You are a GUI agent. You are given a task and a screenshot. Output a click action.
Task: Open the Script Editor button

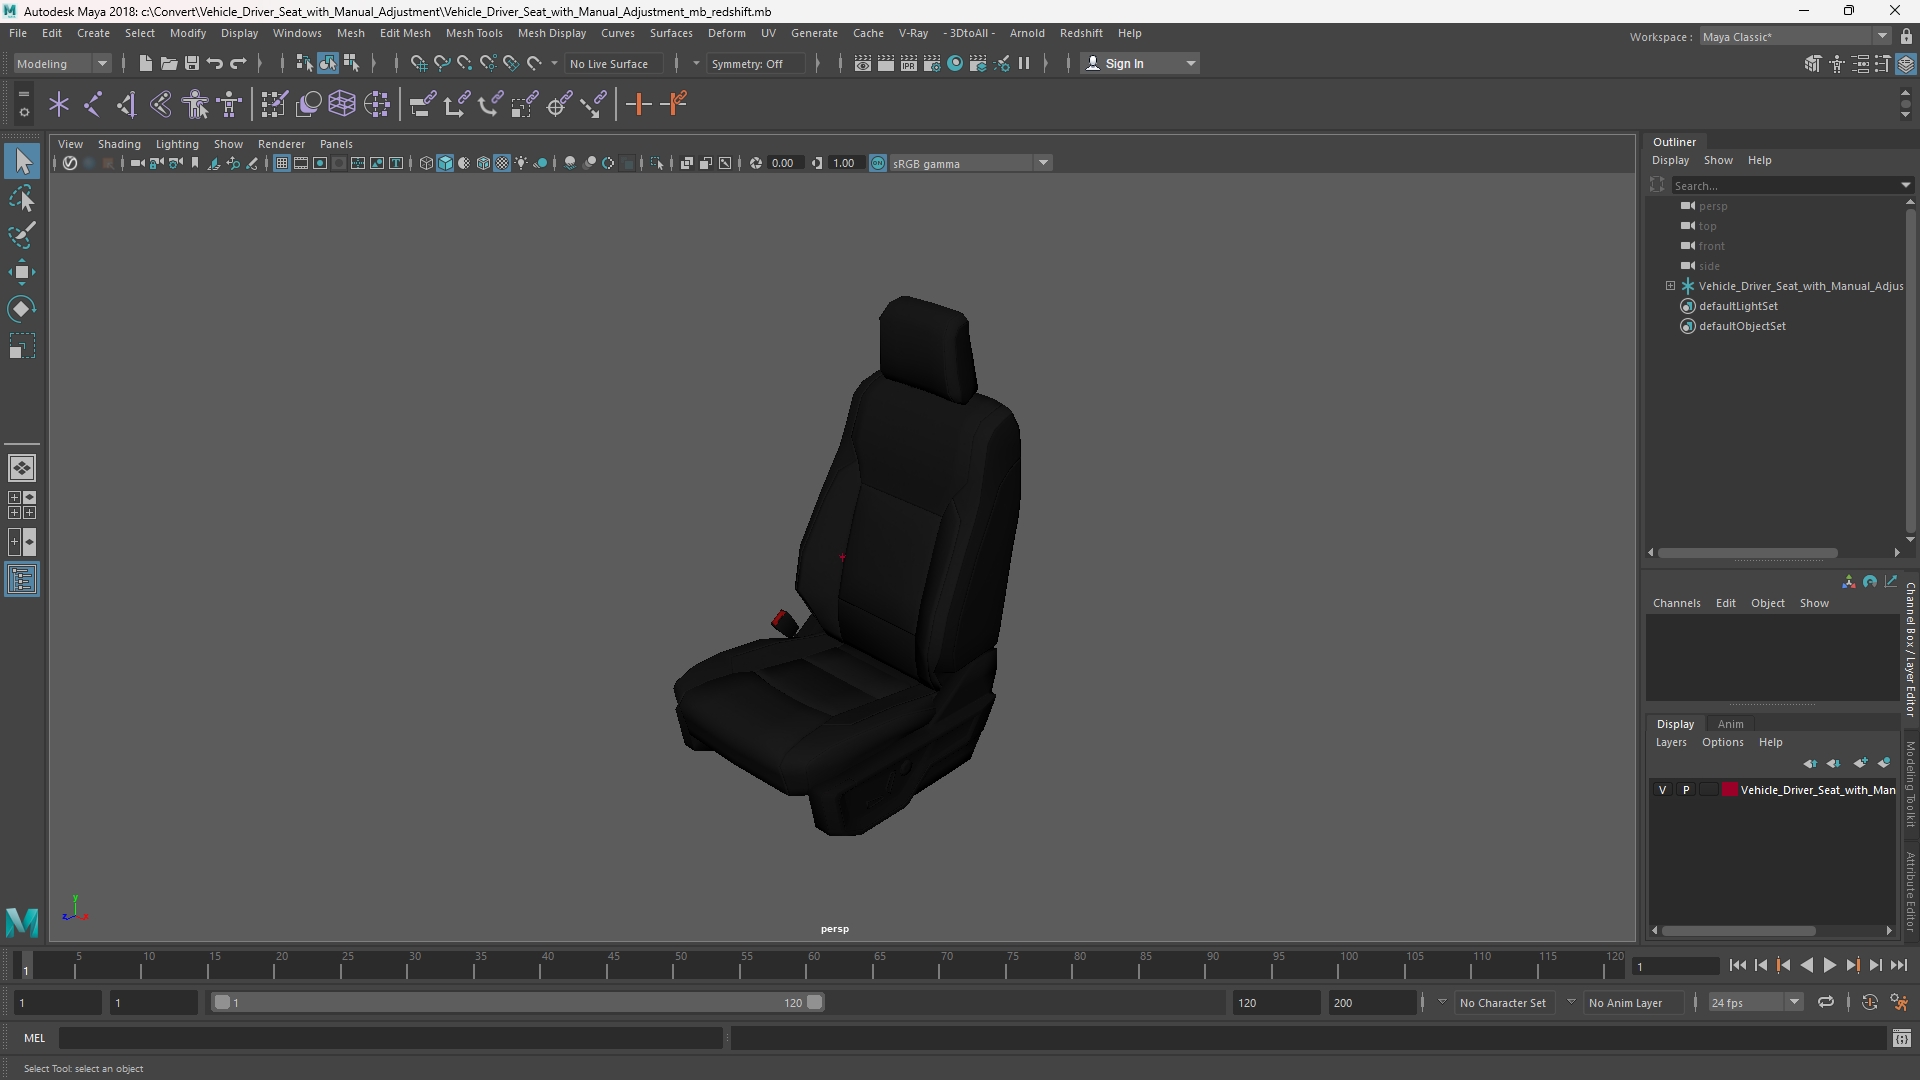coord(1901,1038)
